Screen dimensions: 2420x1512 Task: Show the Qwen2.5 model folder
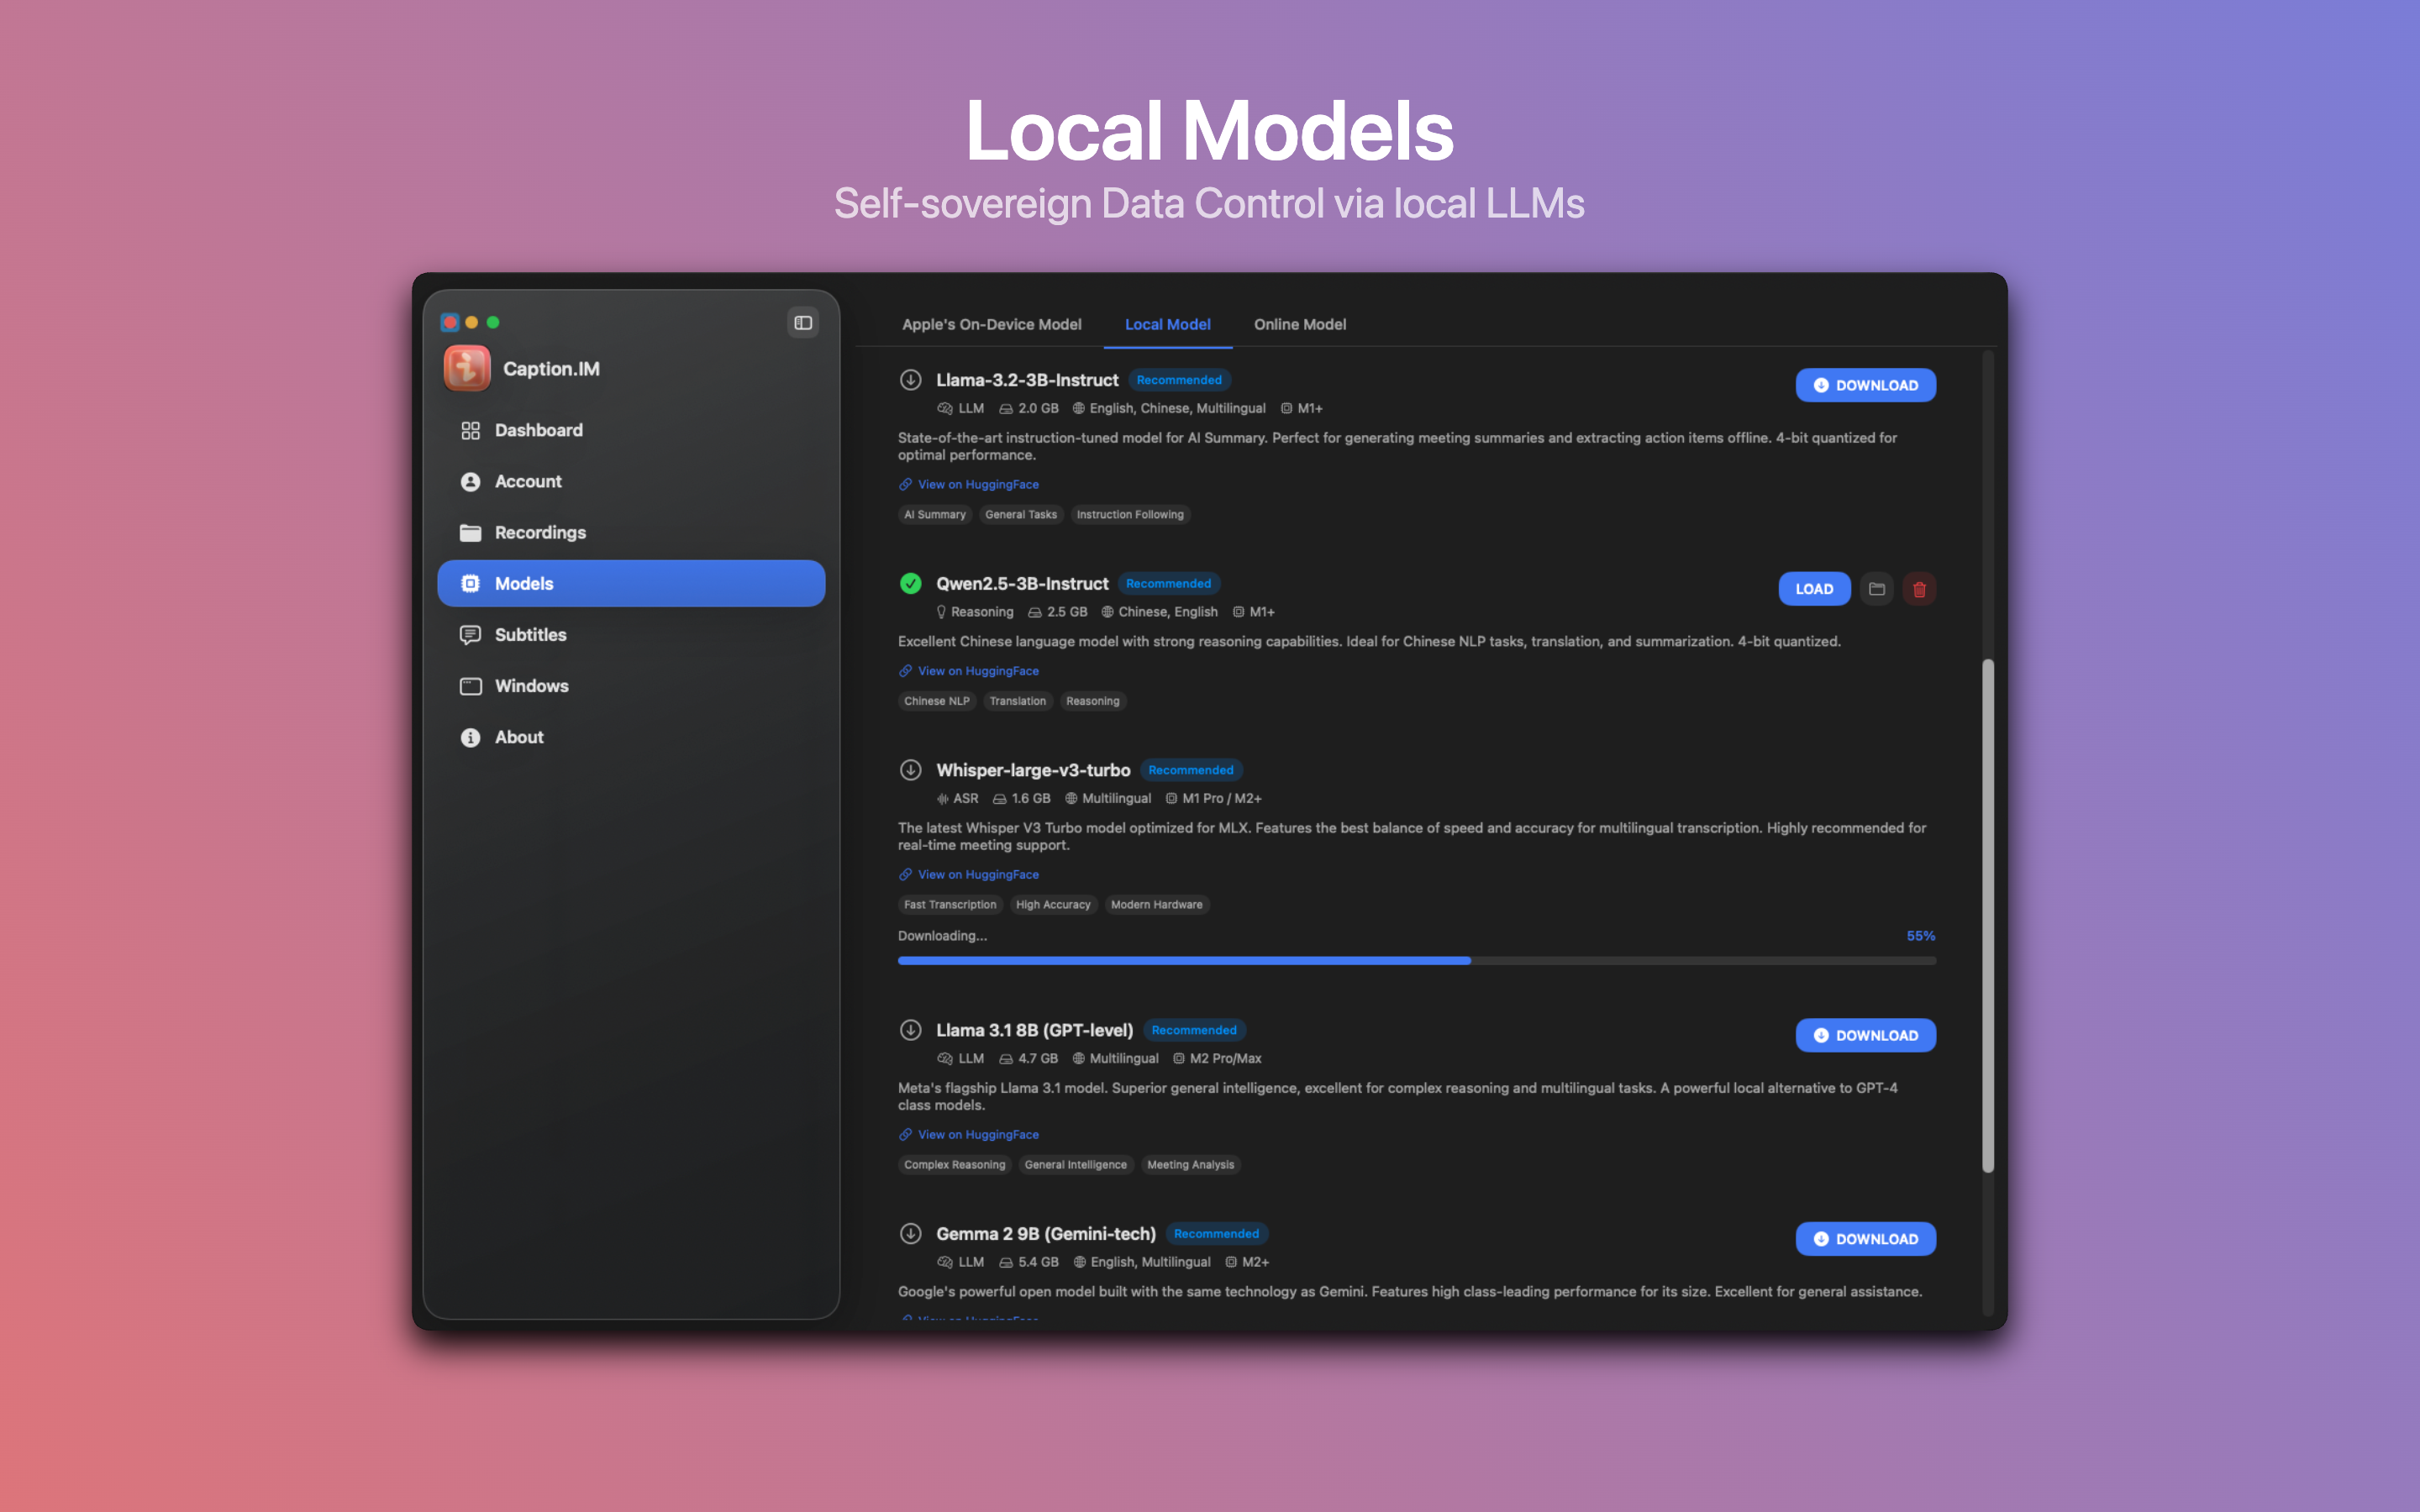1877,589
